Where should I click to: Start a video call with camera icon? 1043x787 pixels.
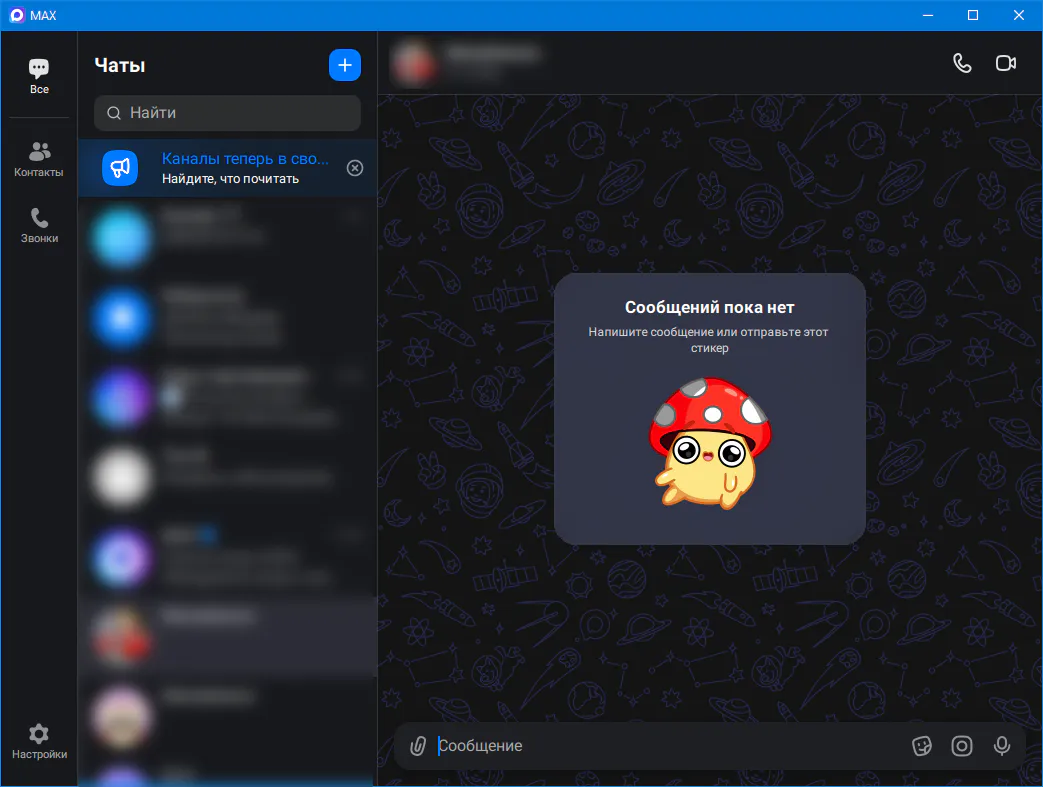[1005, 63]
